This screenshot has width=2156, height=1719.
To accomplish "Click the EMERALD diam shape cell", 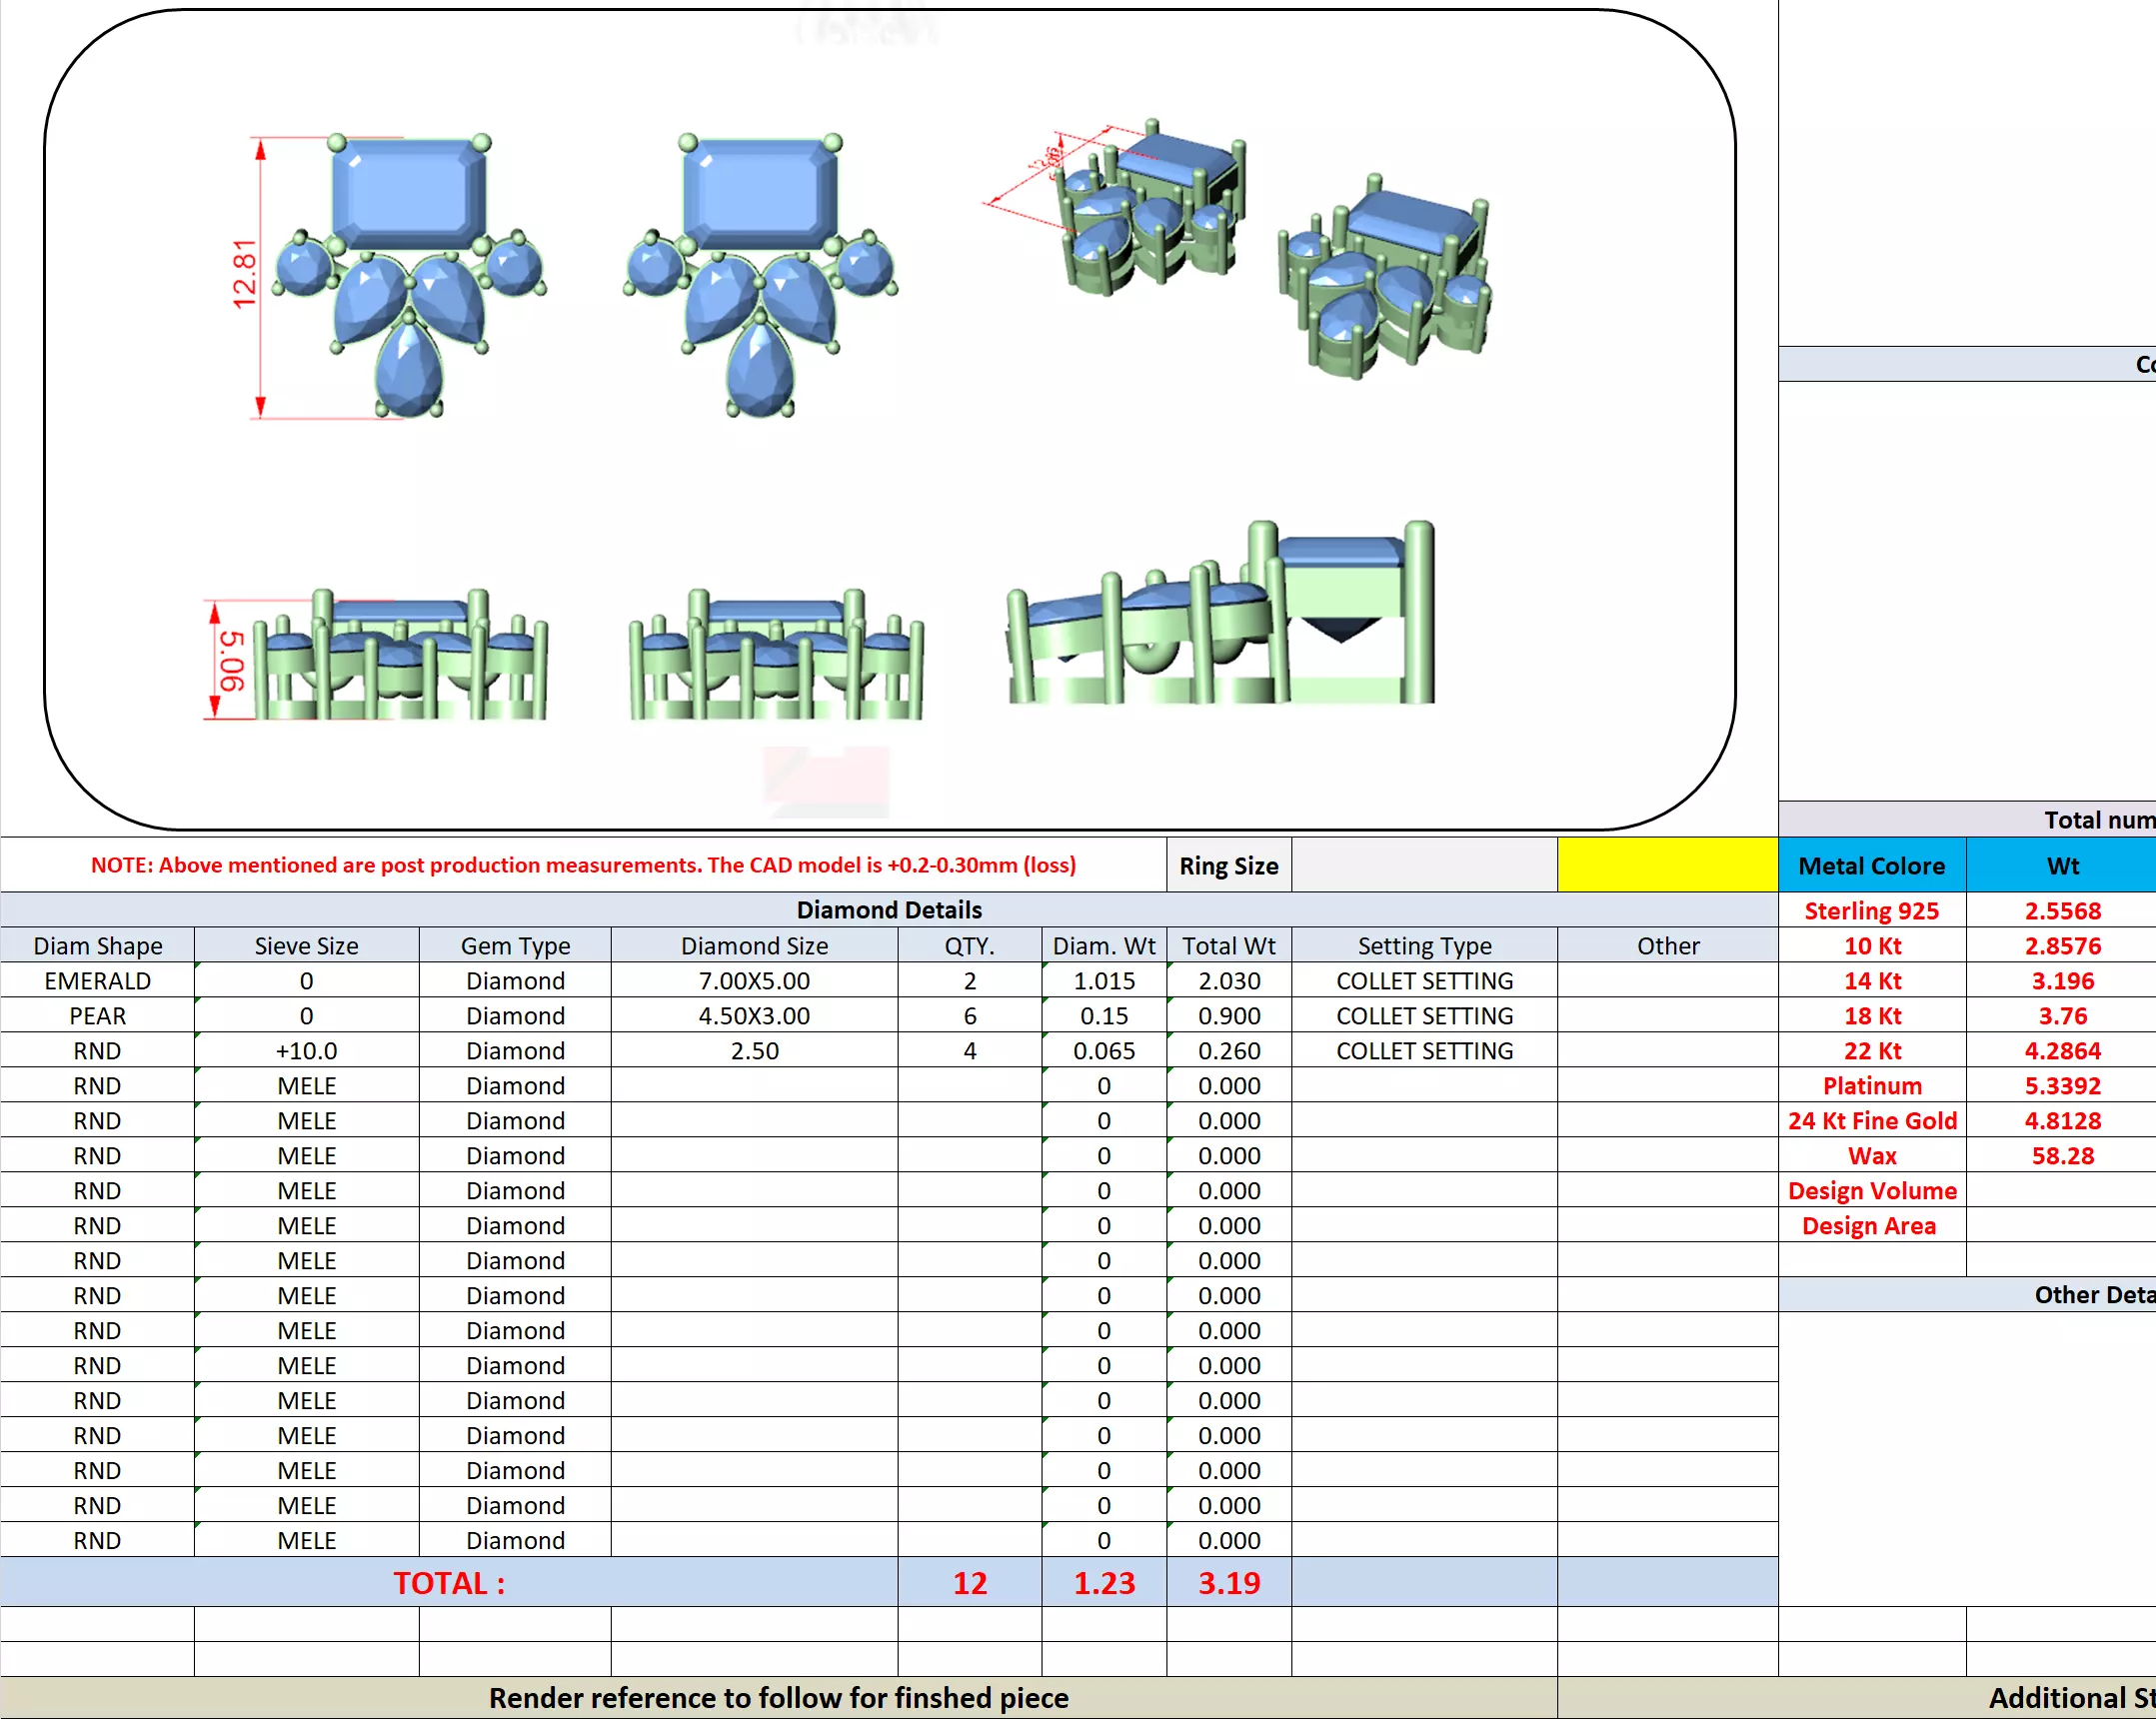I will coord(97,980).
